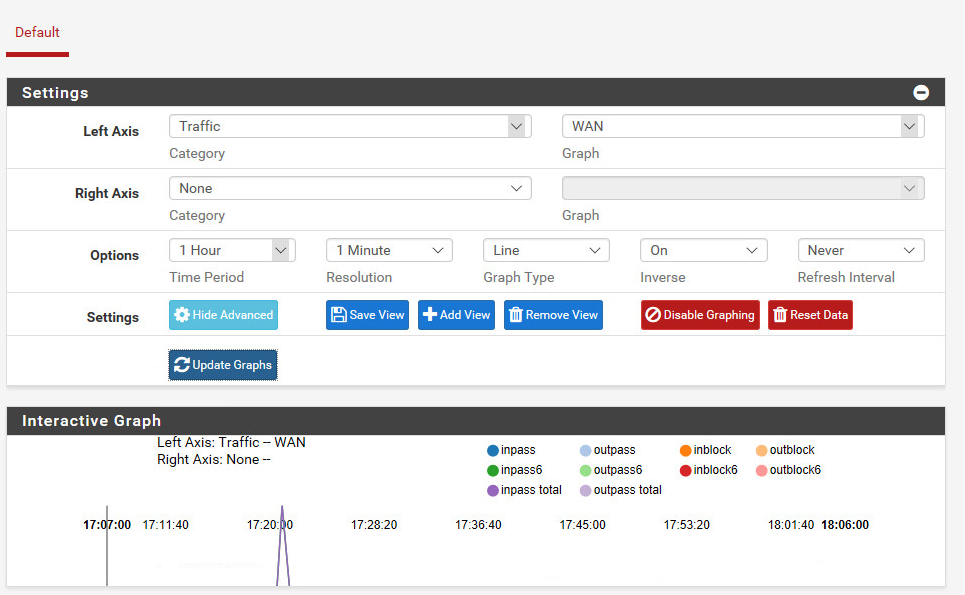Click the purple traffic spike near 17:20
Image resolution: width=965 pixels, height=595 pixels.
pyautogui.click(x=282, y=548)
